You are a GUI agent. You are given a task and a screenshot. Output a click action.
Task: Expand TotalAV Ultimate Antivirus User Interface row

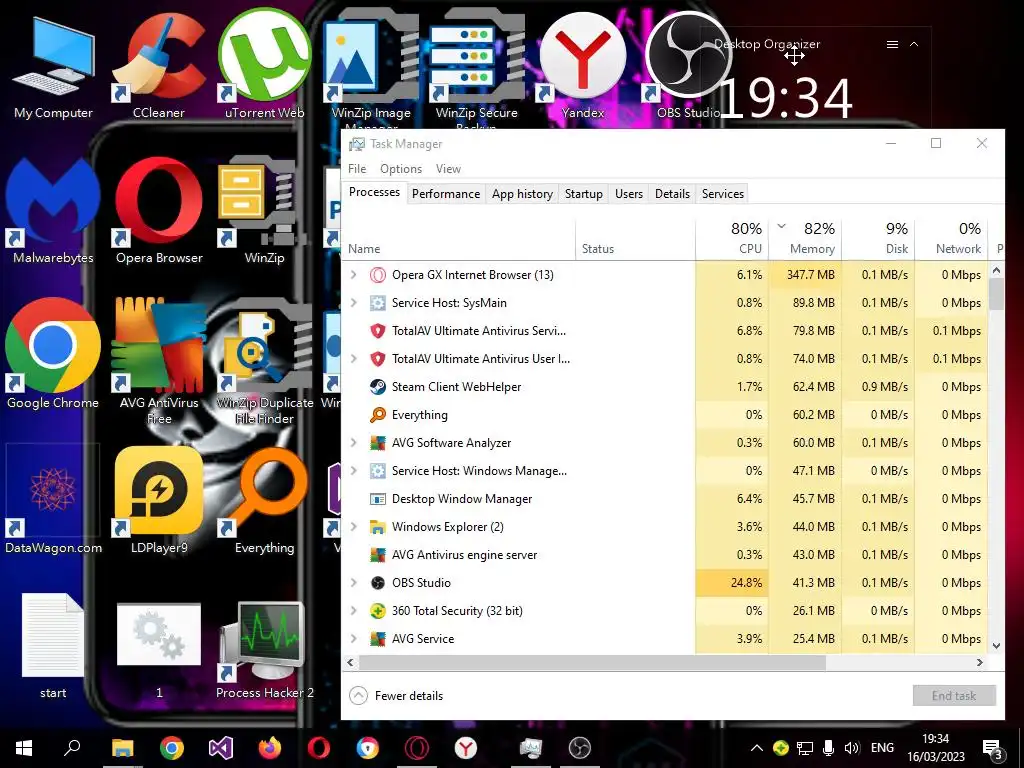[x=353, y=359]
